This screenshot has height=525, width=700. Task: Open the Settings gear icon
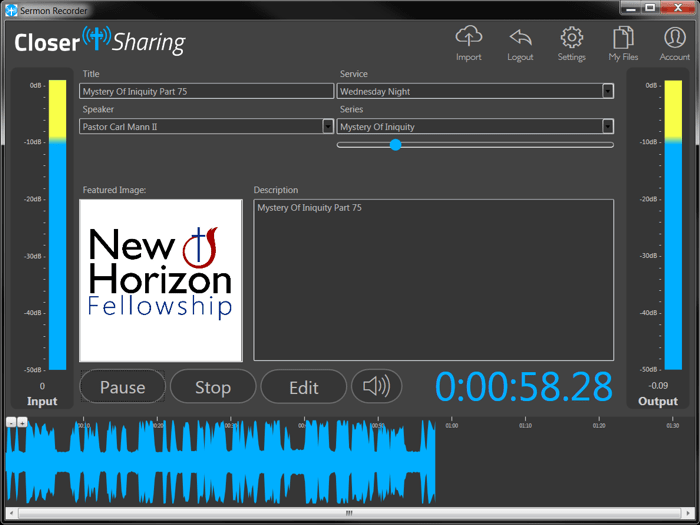571,38
